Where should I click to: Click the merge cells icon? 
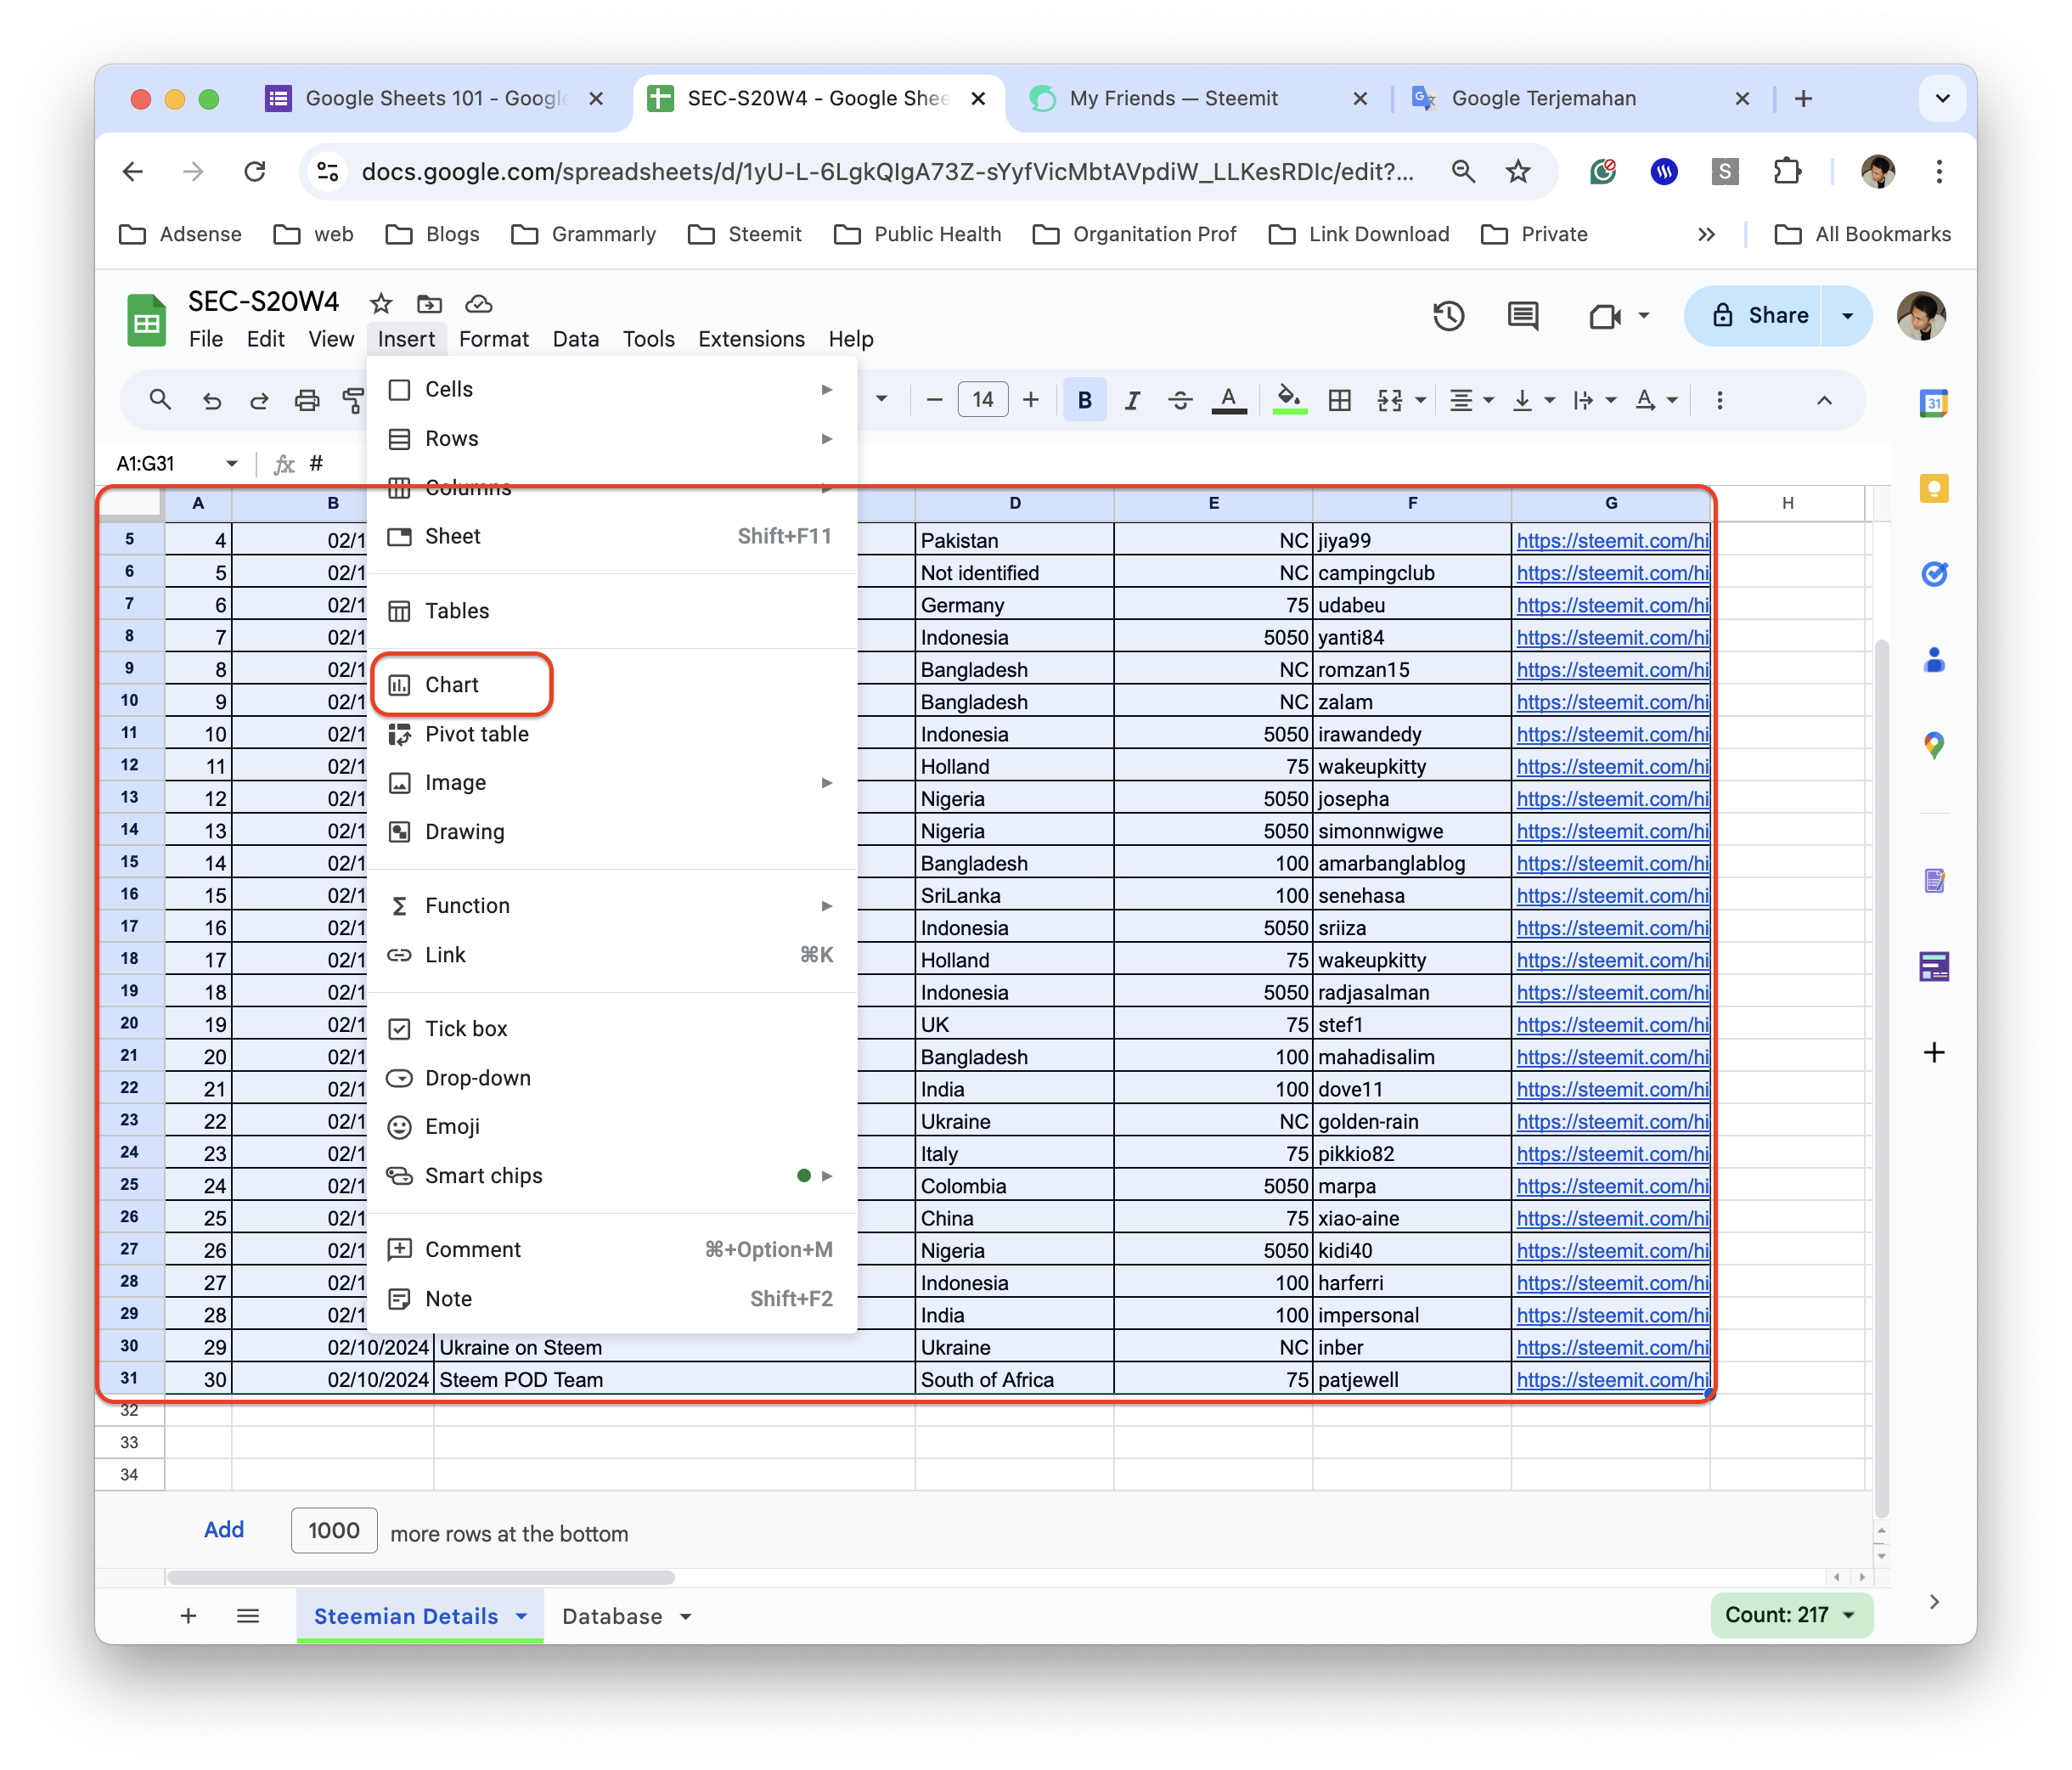pos(1390,401)
